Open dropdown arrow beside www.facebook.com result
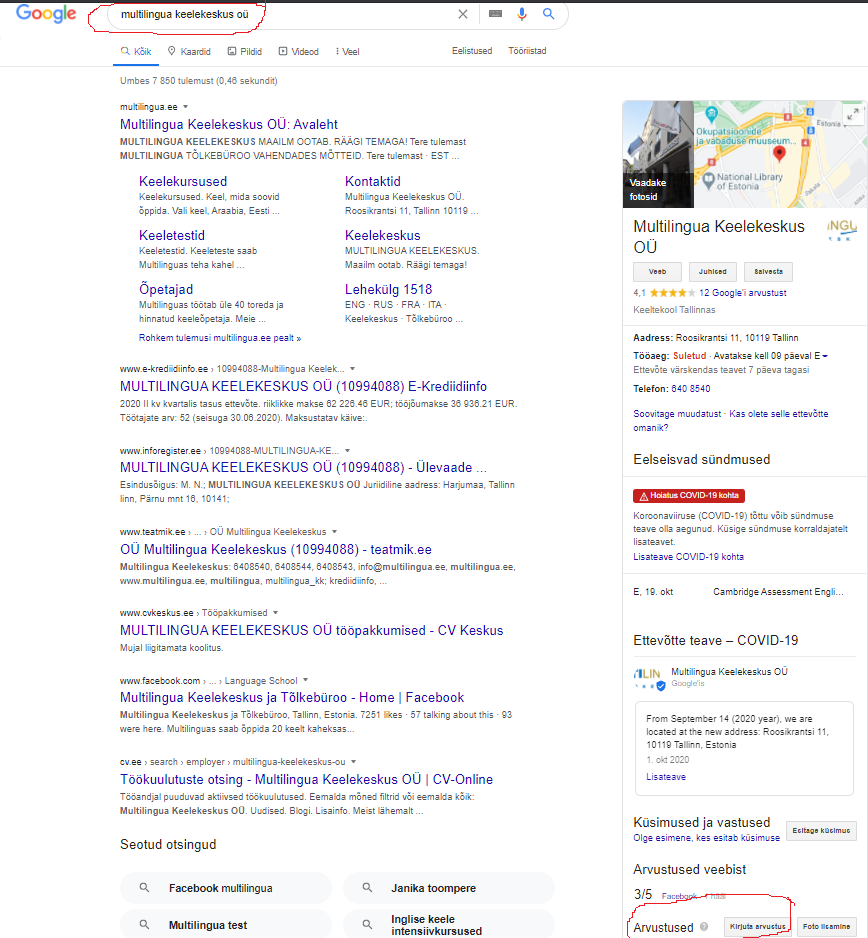The width and height of the screenshot is (868, 938). pos(306,681)
